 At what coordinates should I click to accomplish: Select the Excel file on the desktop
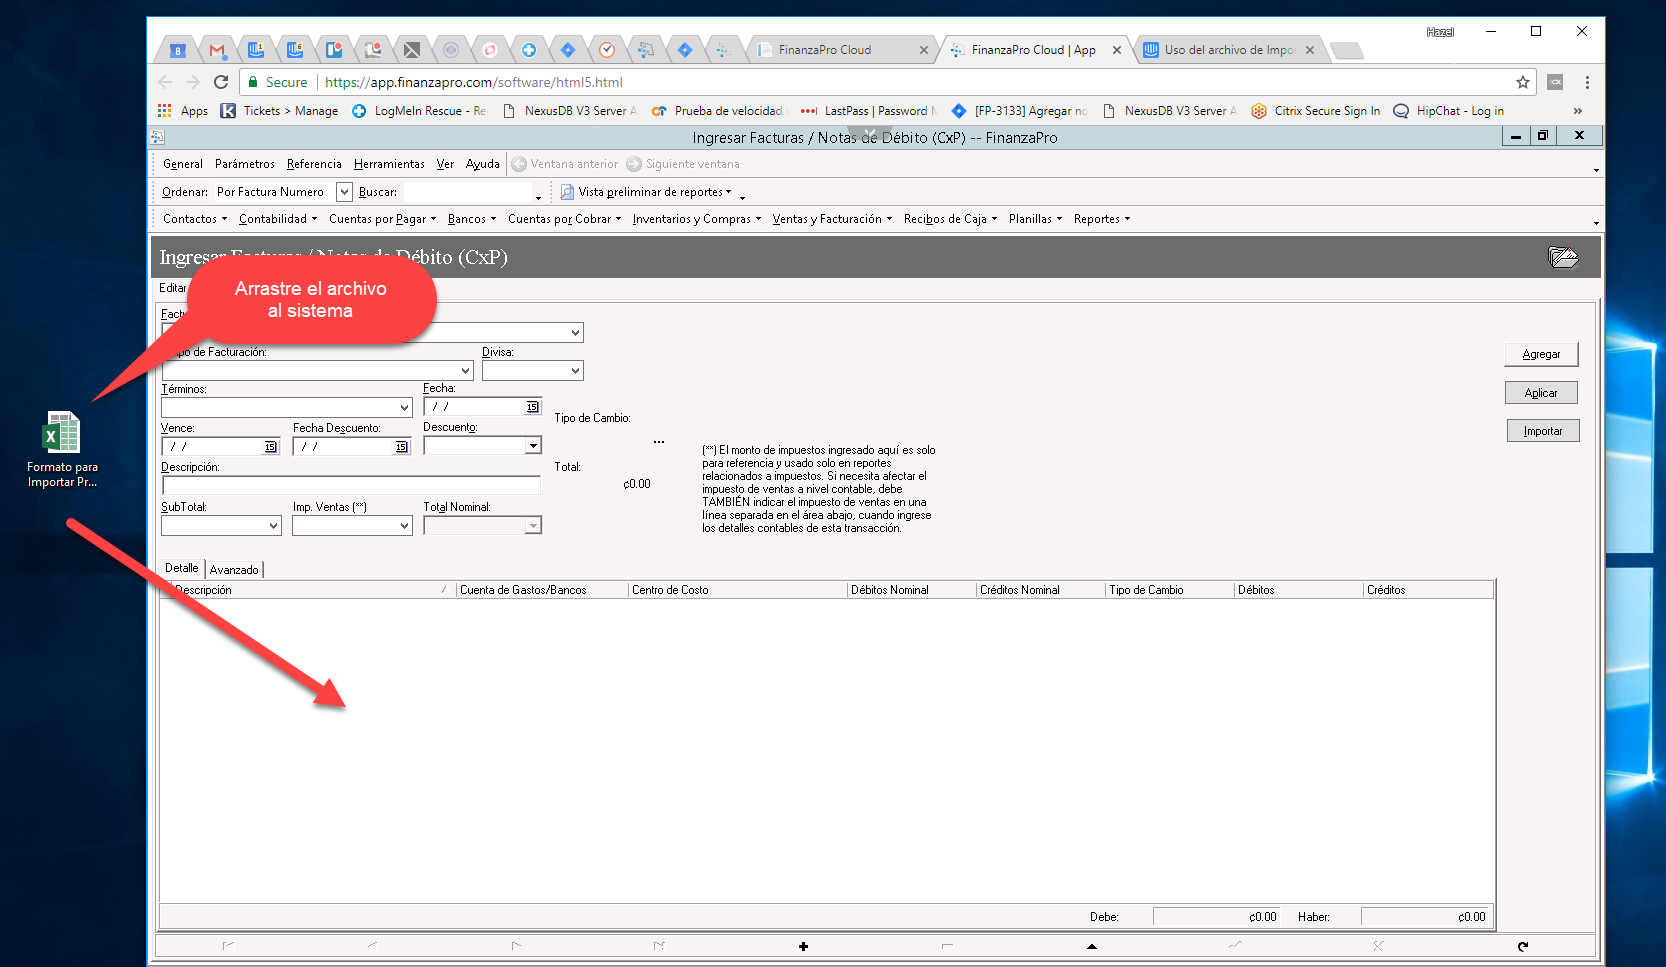pos(62,449)
